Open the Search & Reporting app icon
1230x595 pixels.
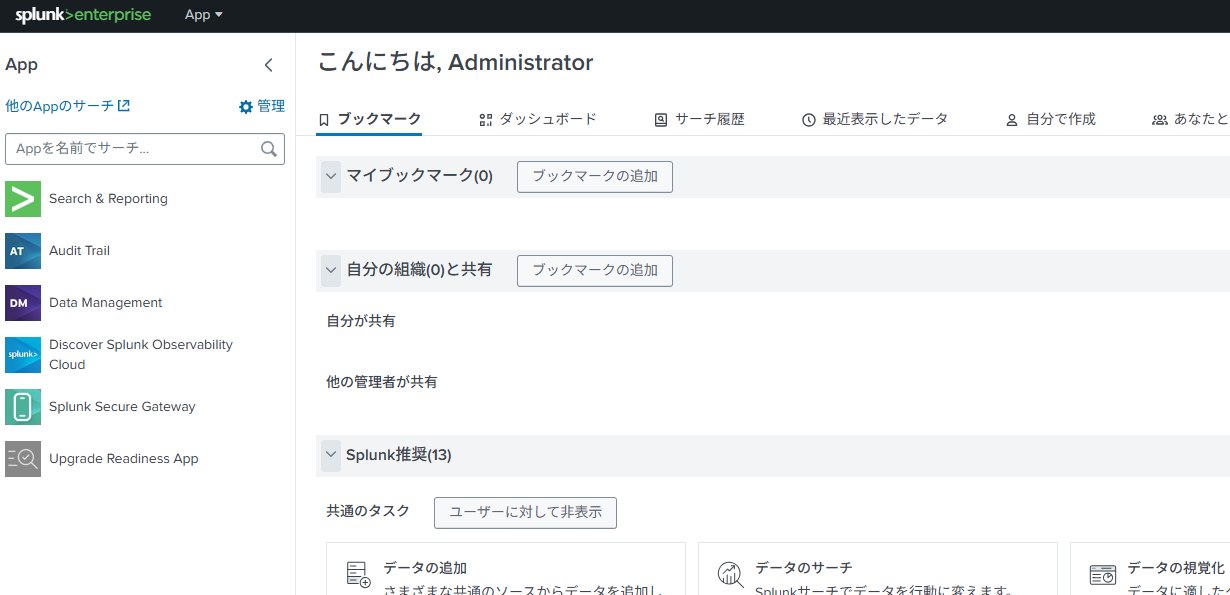click(x=23, y=199)
